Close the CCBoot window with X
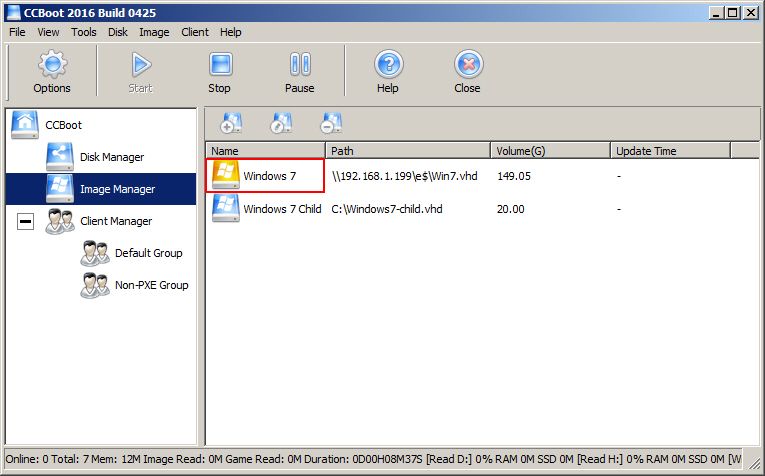765x476 pixels. coord(750,13)
